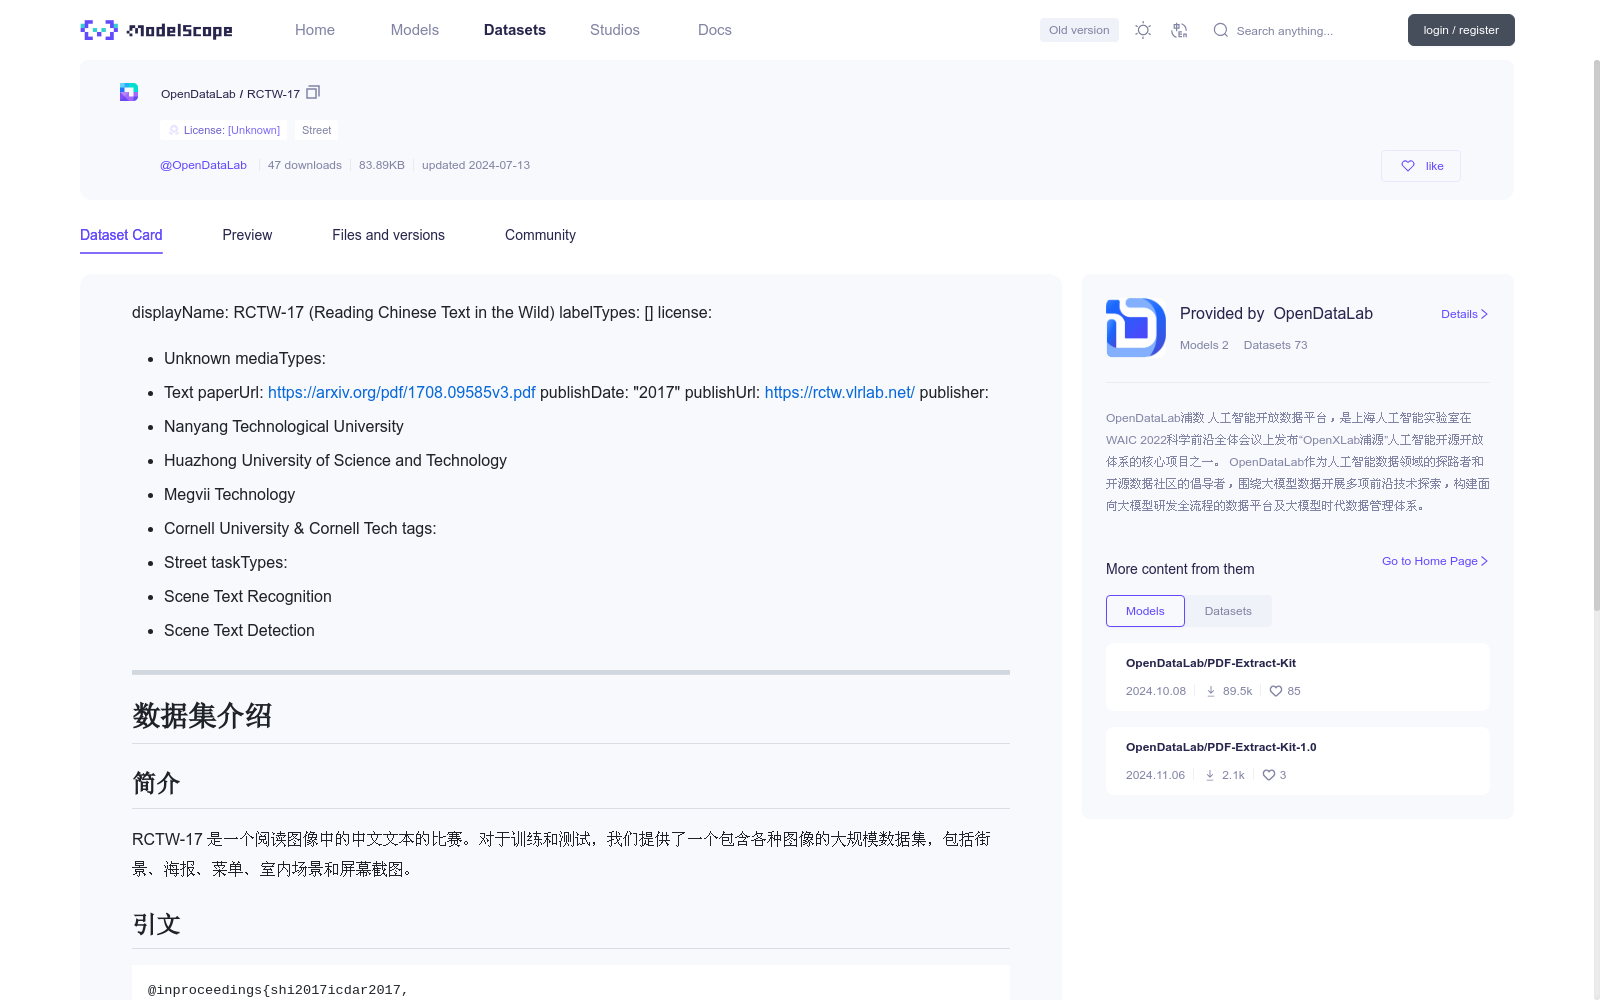1600x1000 pixels.
Task: Click the download icon for PDF-Extract-Kit
Action: pos(1211,691)
